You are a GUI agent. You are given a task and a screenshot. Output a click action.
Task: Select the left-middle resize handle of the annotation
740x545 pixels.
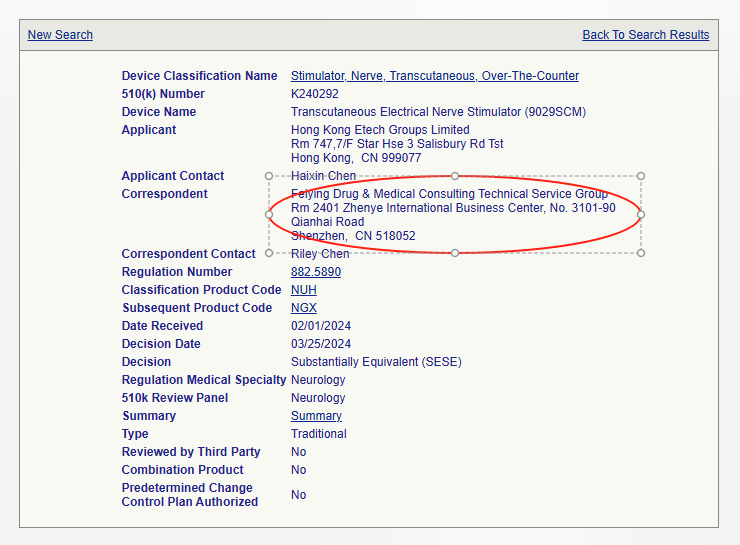(x=269, y=214)
